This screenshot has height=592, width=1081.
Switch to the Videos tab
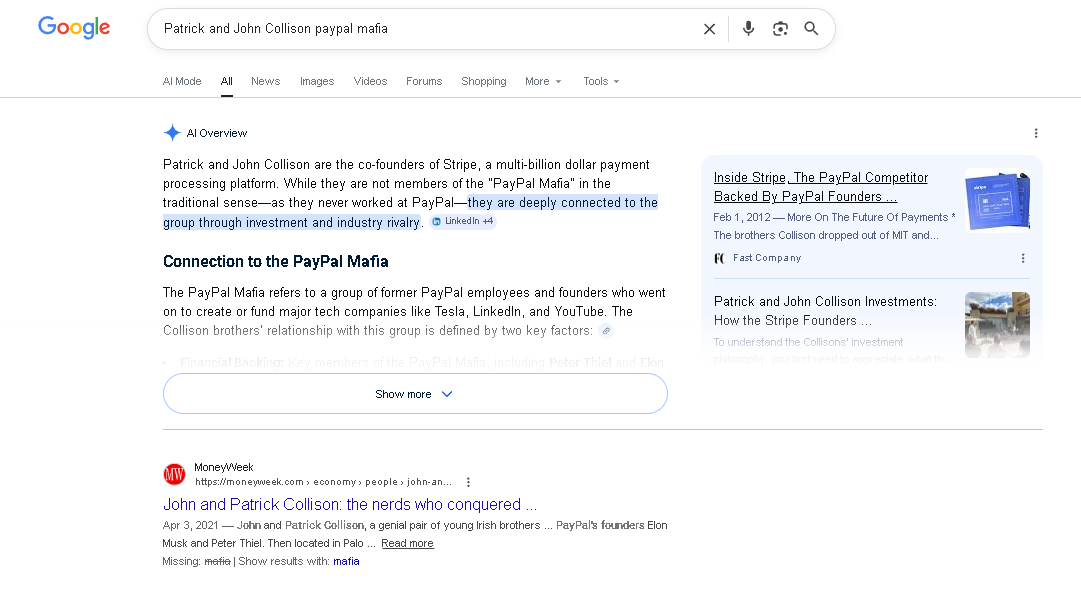(x=370, y=81)
